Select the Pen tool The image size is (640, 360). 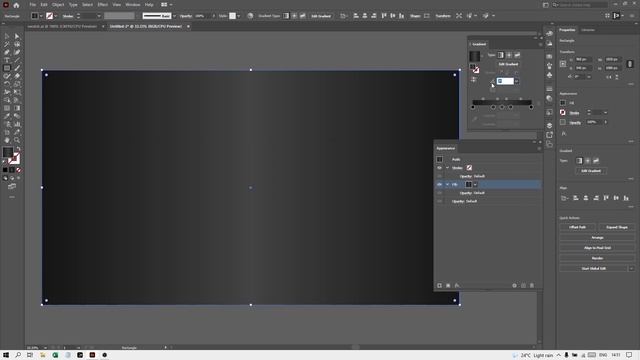pyautogui.click(x=7, y=52)
